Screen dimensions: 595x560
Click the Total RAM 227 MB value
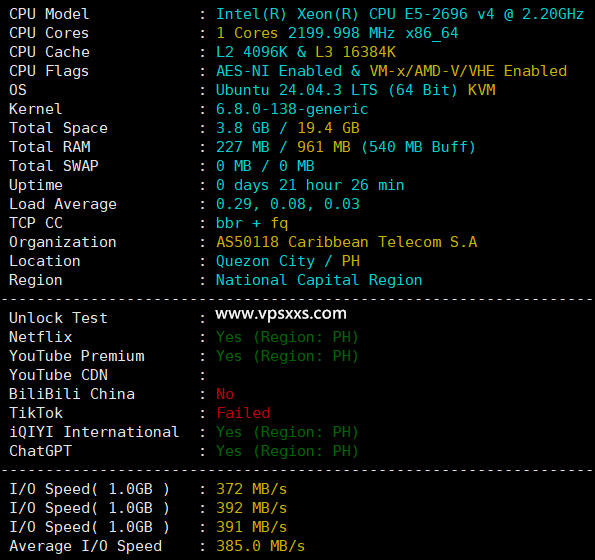coord(242,147)
